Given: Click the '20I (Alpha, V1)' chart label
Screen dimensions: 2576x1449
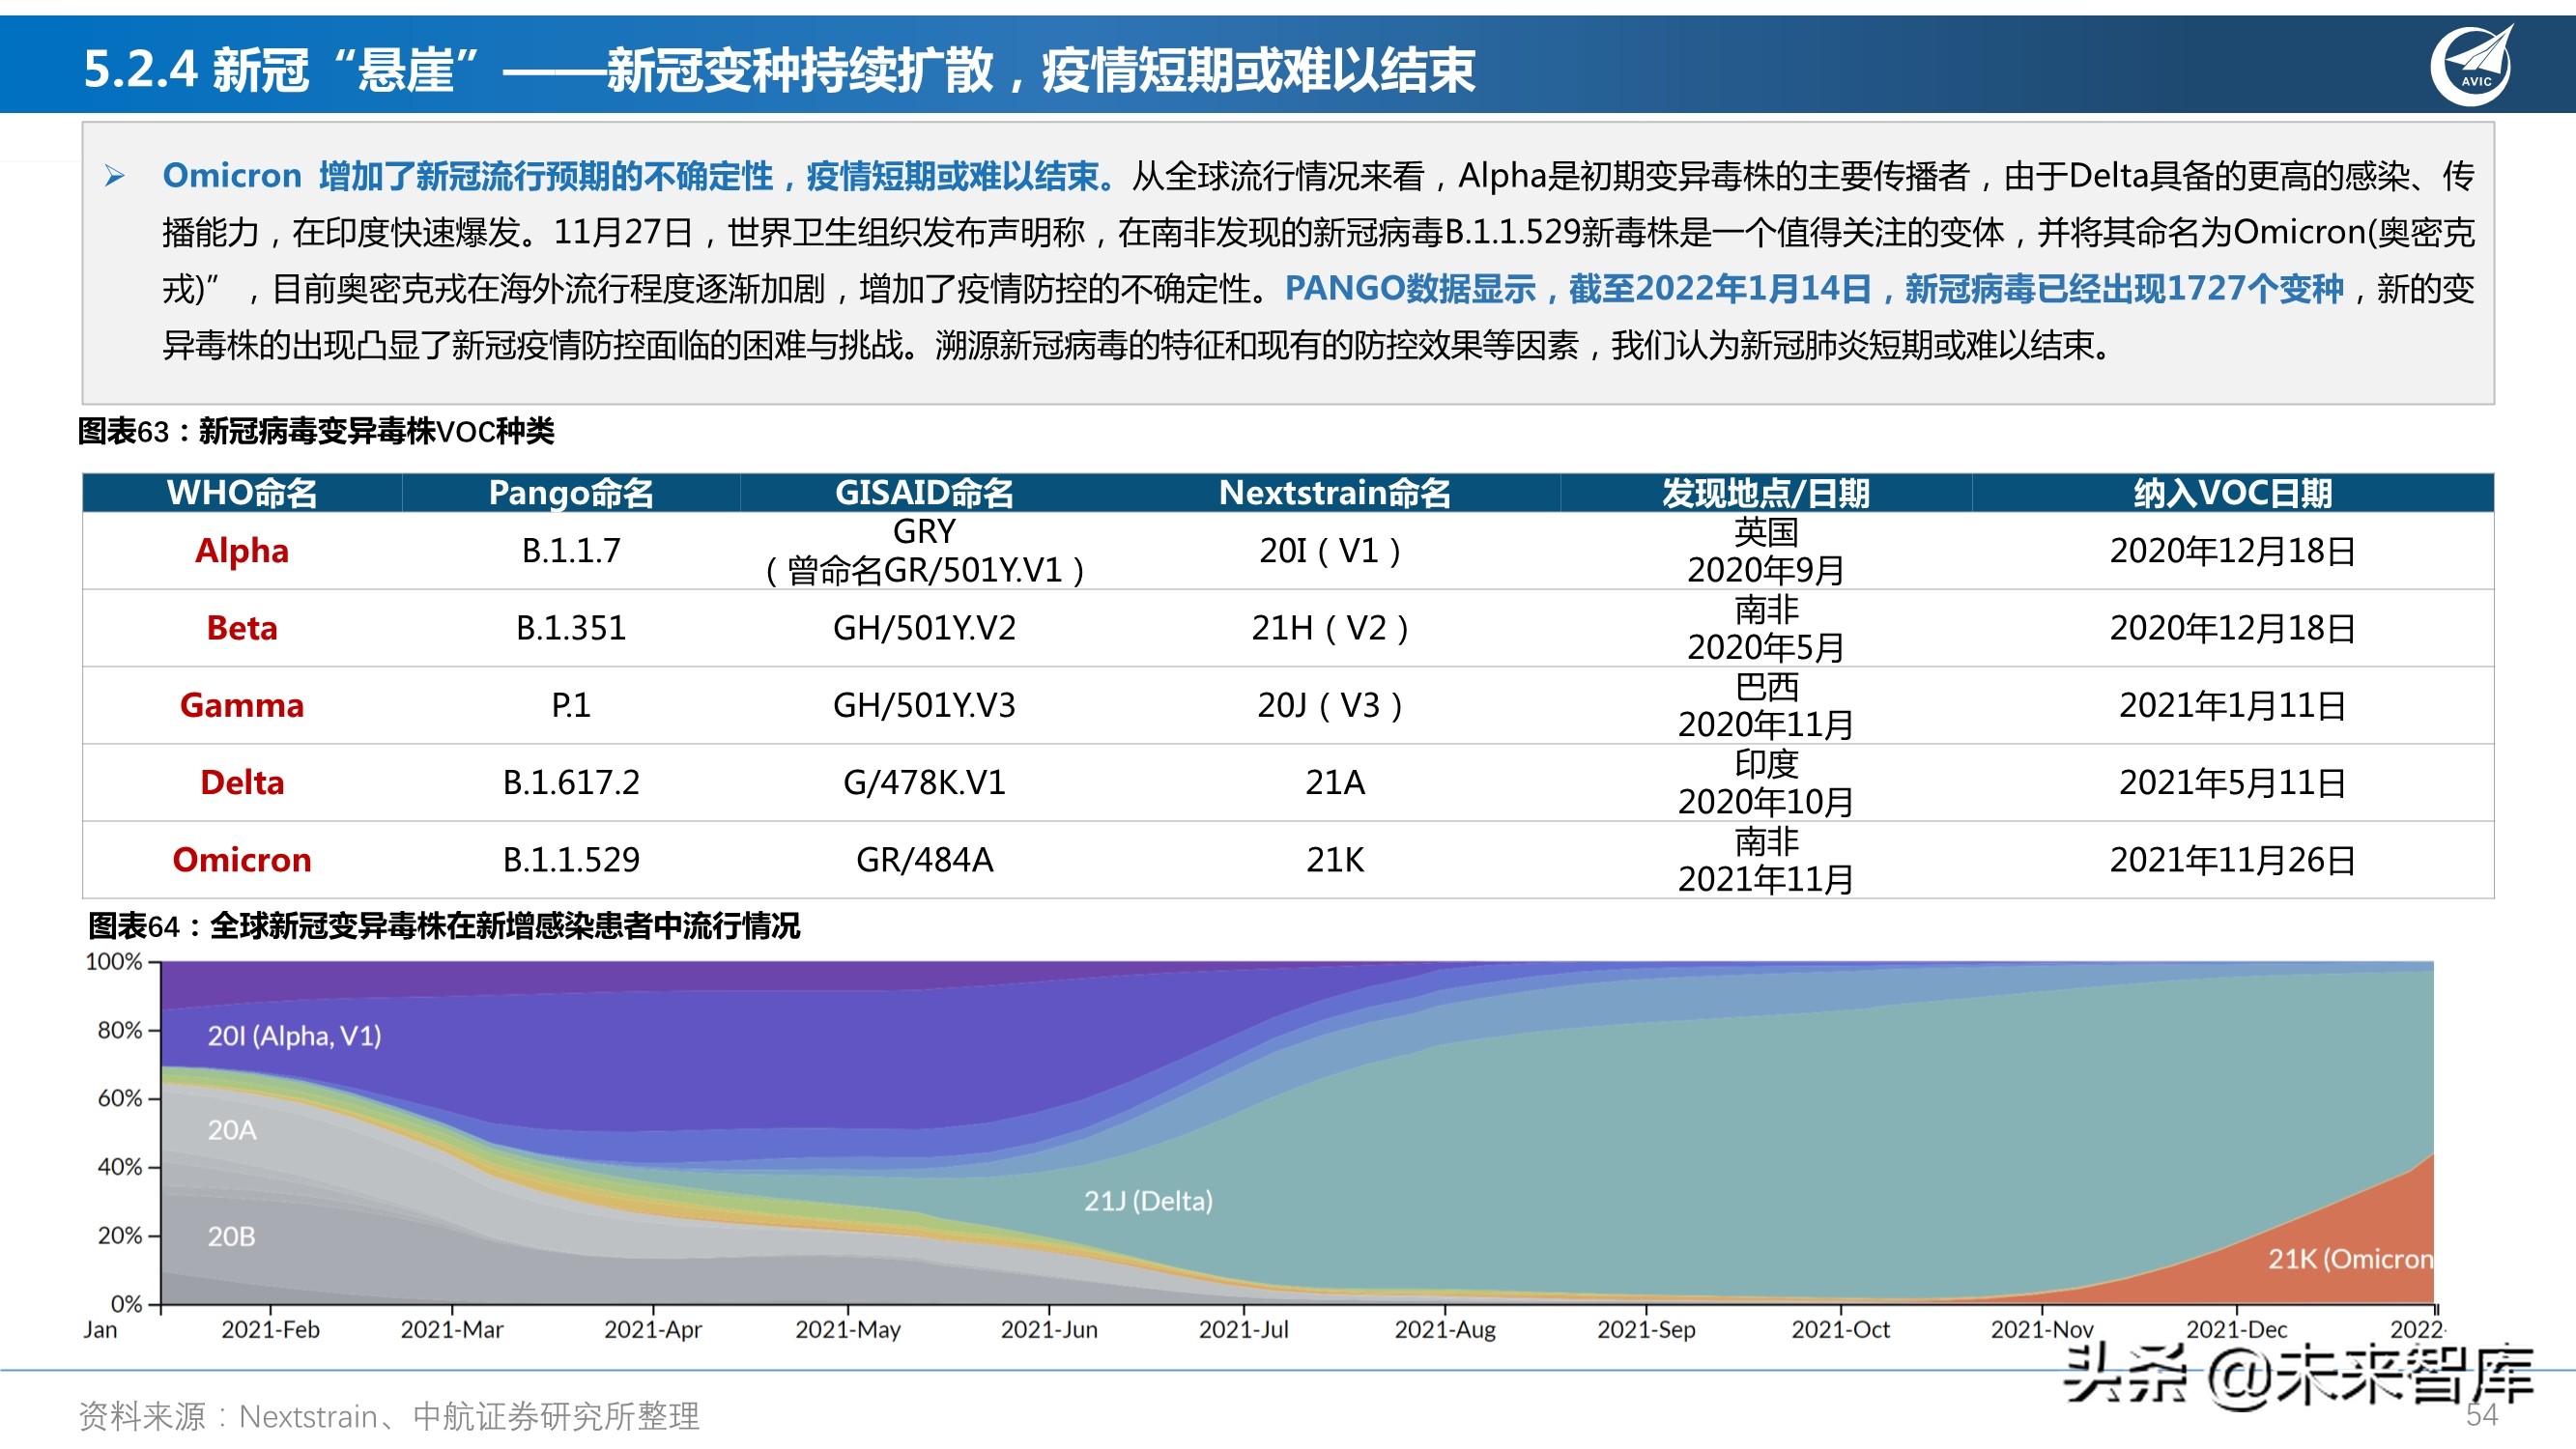Looking at the screenshot, I should click(x=294, y=1035).
